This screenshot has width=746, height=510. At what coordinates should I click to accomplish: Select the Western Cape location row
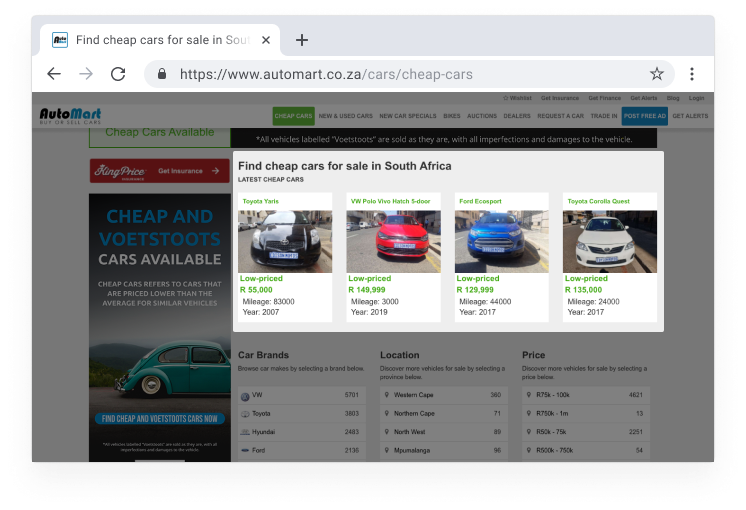444,395
